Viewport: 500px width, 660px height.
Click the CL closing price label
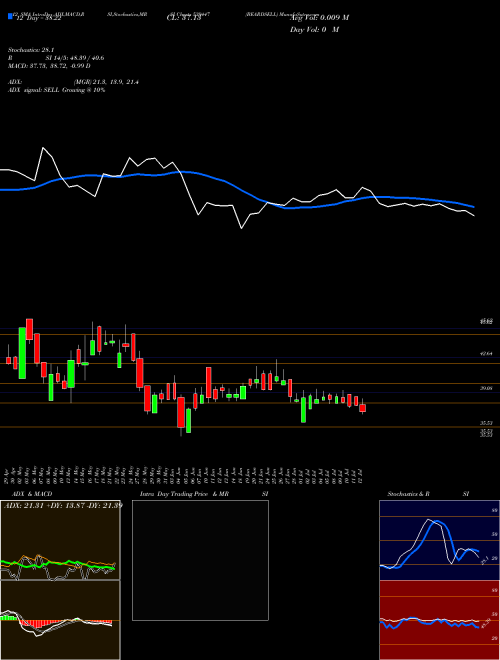[x=184, y=19]
